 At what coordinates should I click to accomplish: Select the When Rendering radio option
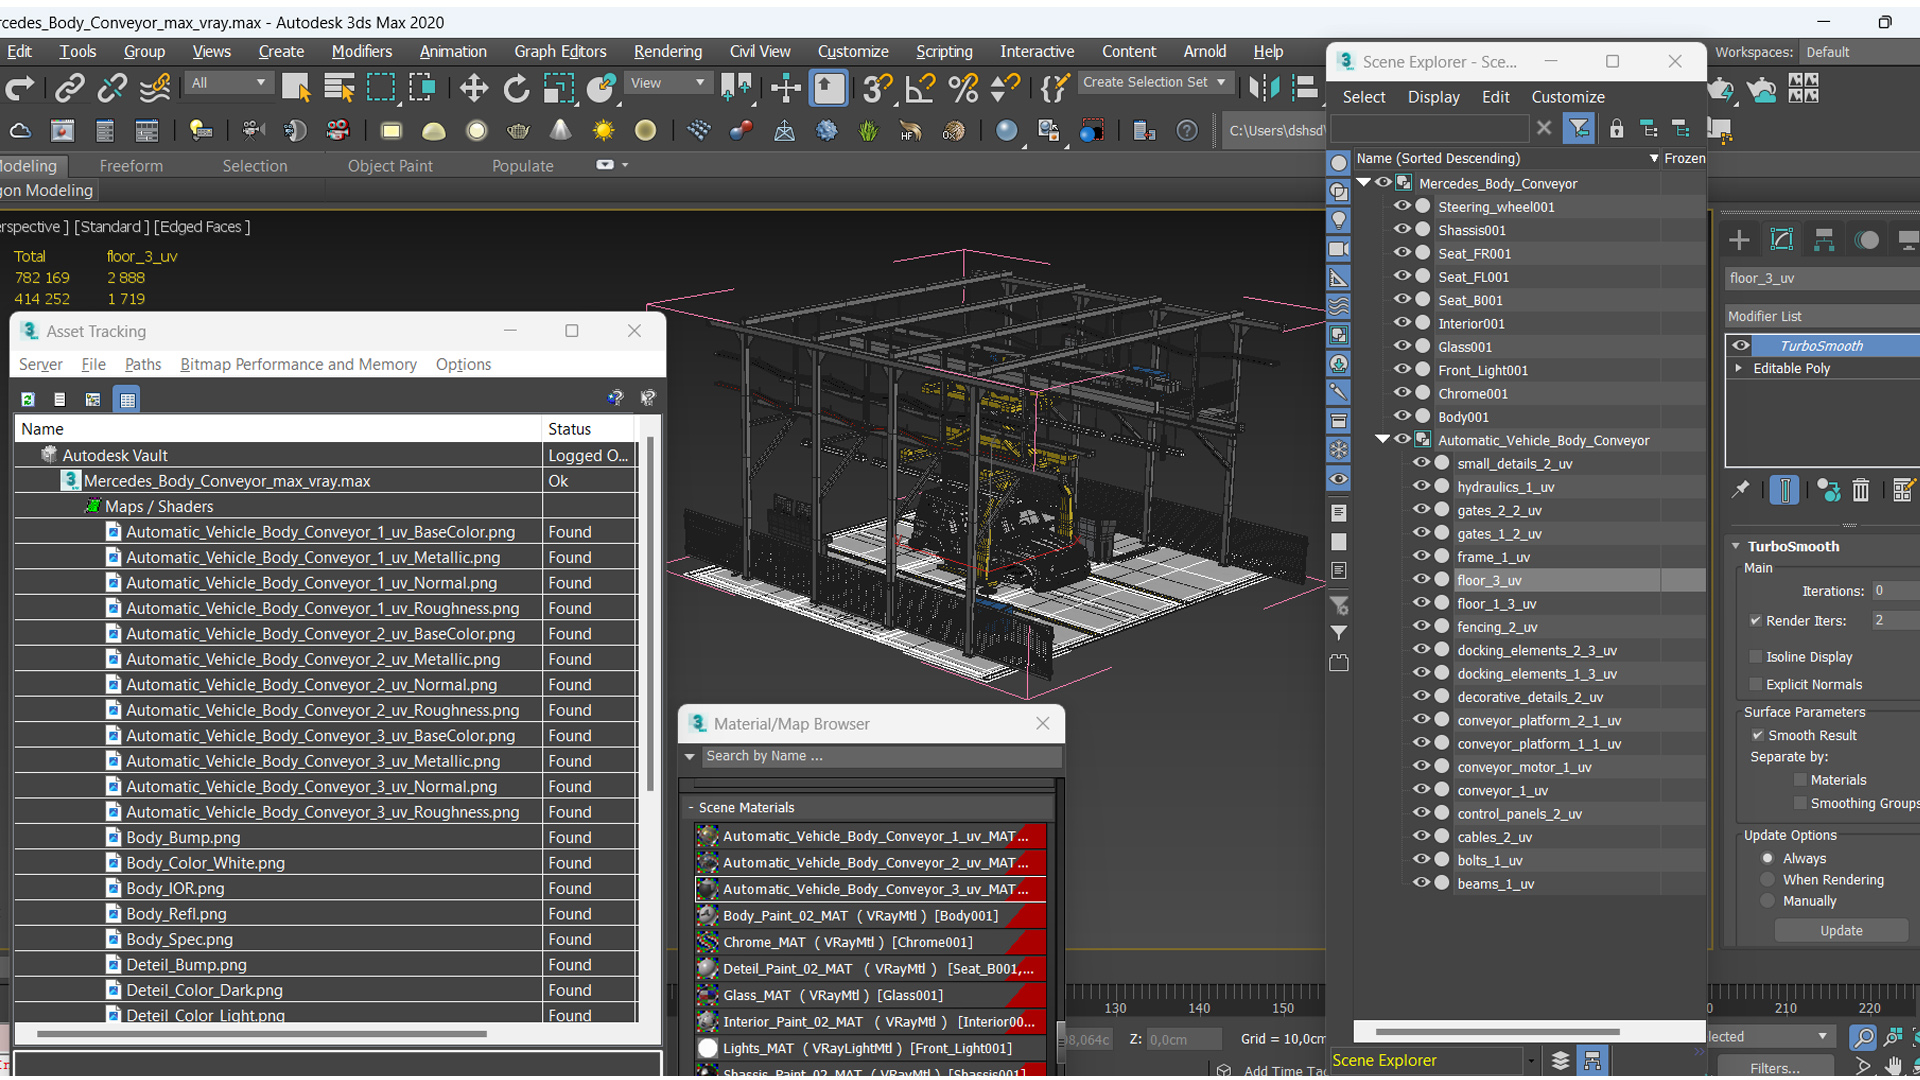[1768, 880]
